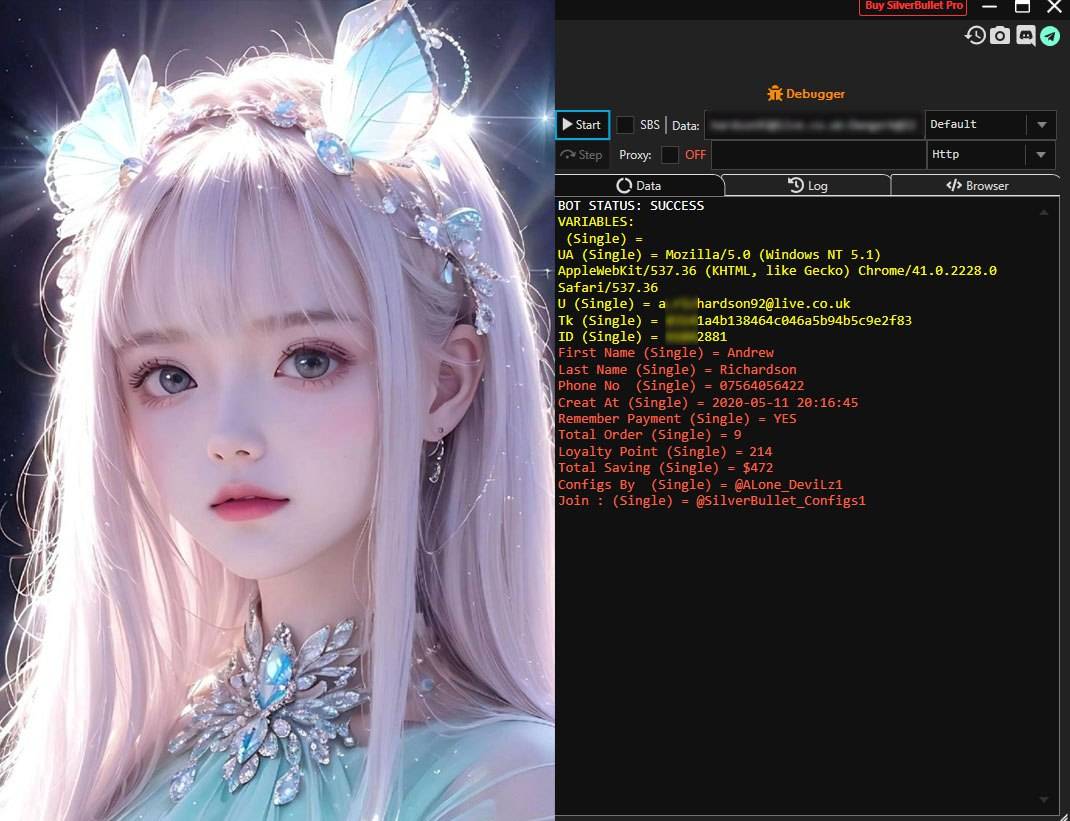This screenshot has height=821, width=1070.
Task: Open the Telegram paper-plane icon
Action: [x=1050, y=35]
